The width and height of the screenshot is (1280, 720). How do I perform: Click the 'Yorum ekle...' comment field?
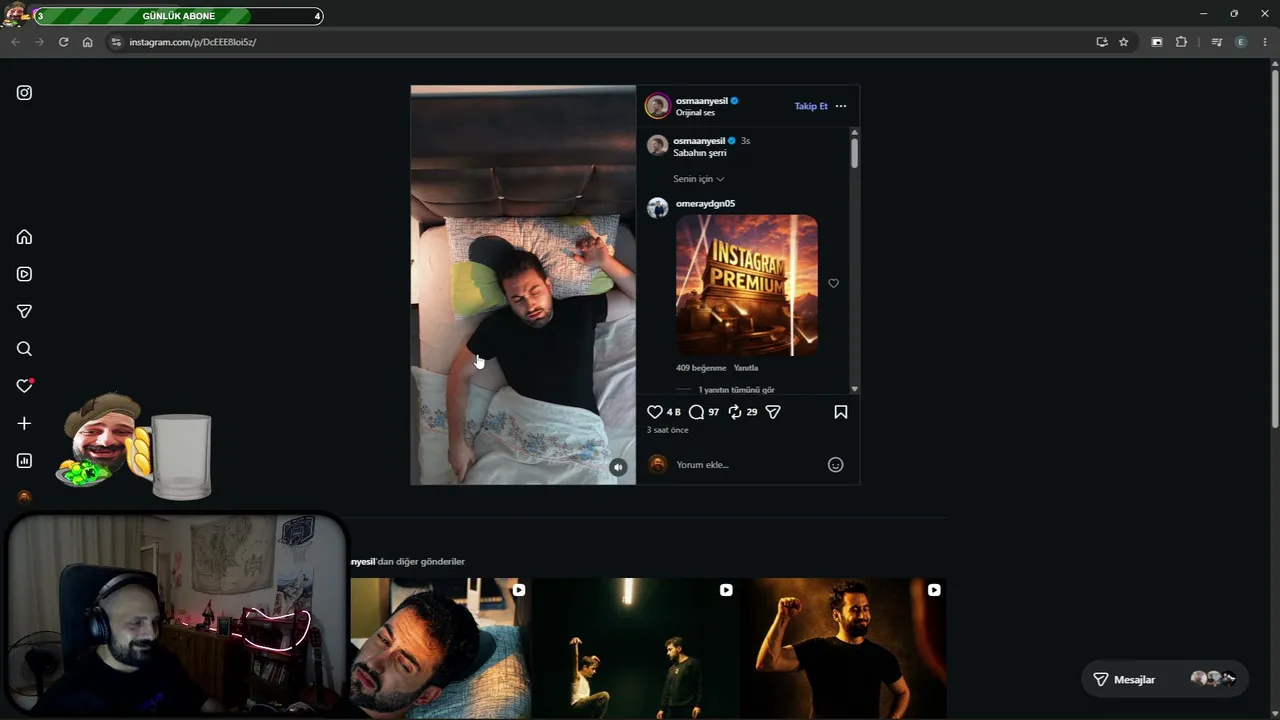click(x=745, y=465)
